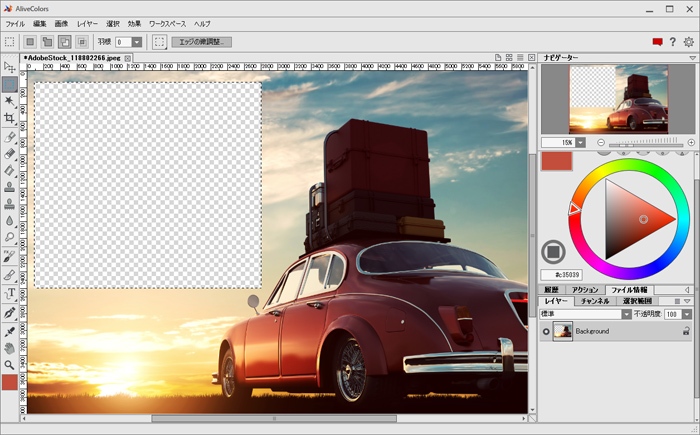Open preferences with the gear icon
The width and height of the screenshot is (700, 435).
689,42
